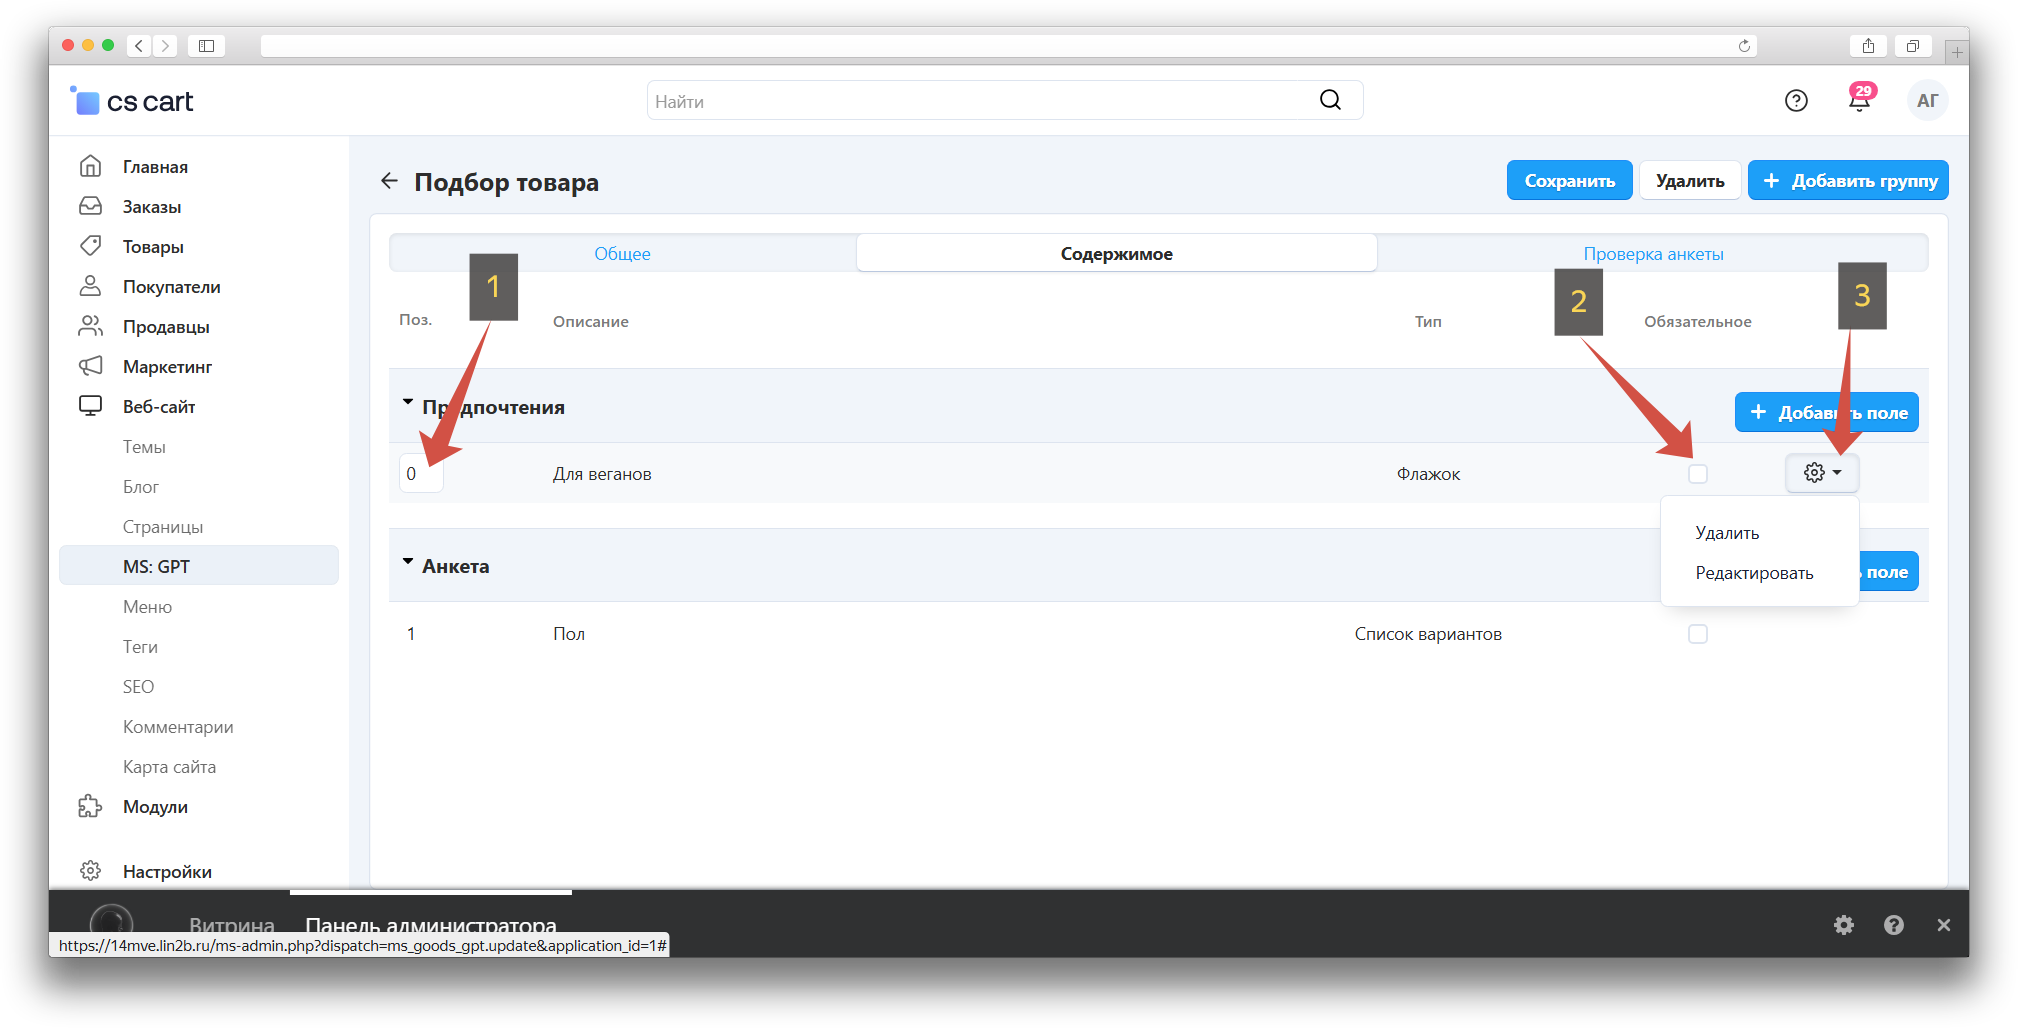Reload page using browser refresh icon
2018x1028 pixels.
tap(1744, 46)
